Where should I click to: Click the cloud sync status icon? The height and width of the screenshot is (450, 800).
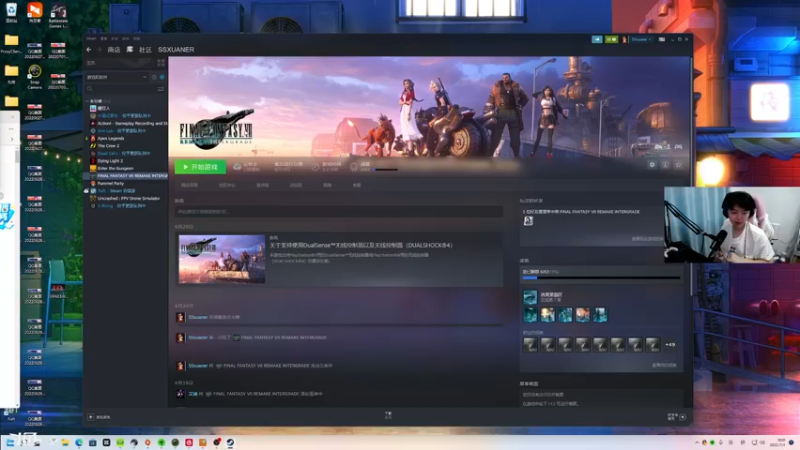(237, 167)
